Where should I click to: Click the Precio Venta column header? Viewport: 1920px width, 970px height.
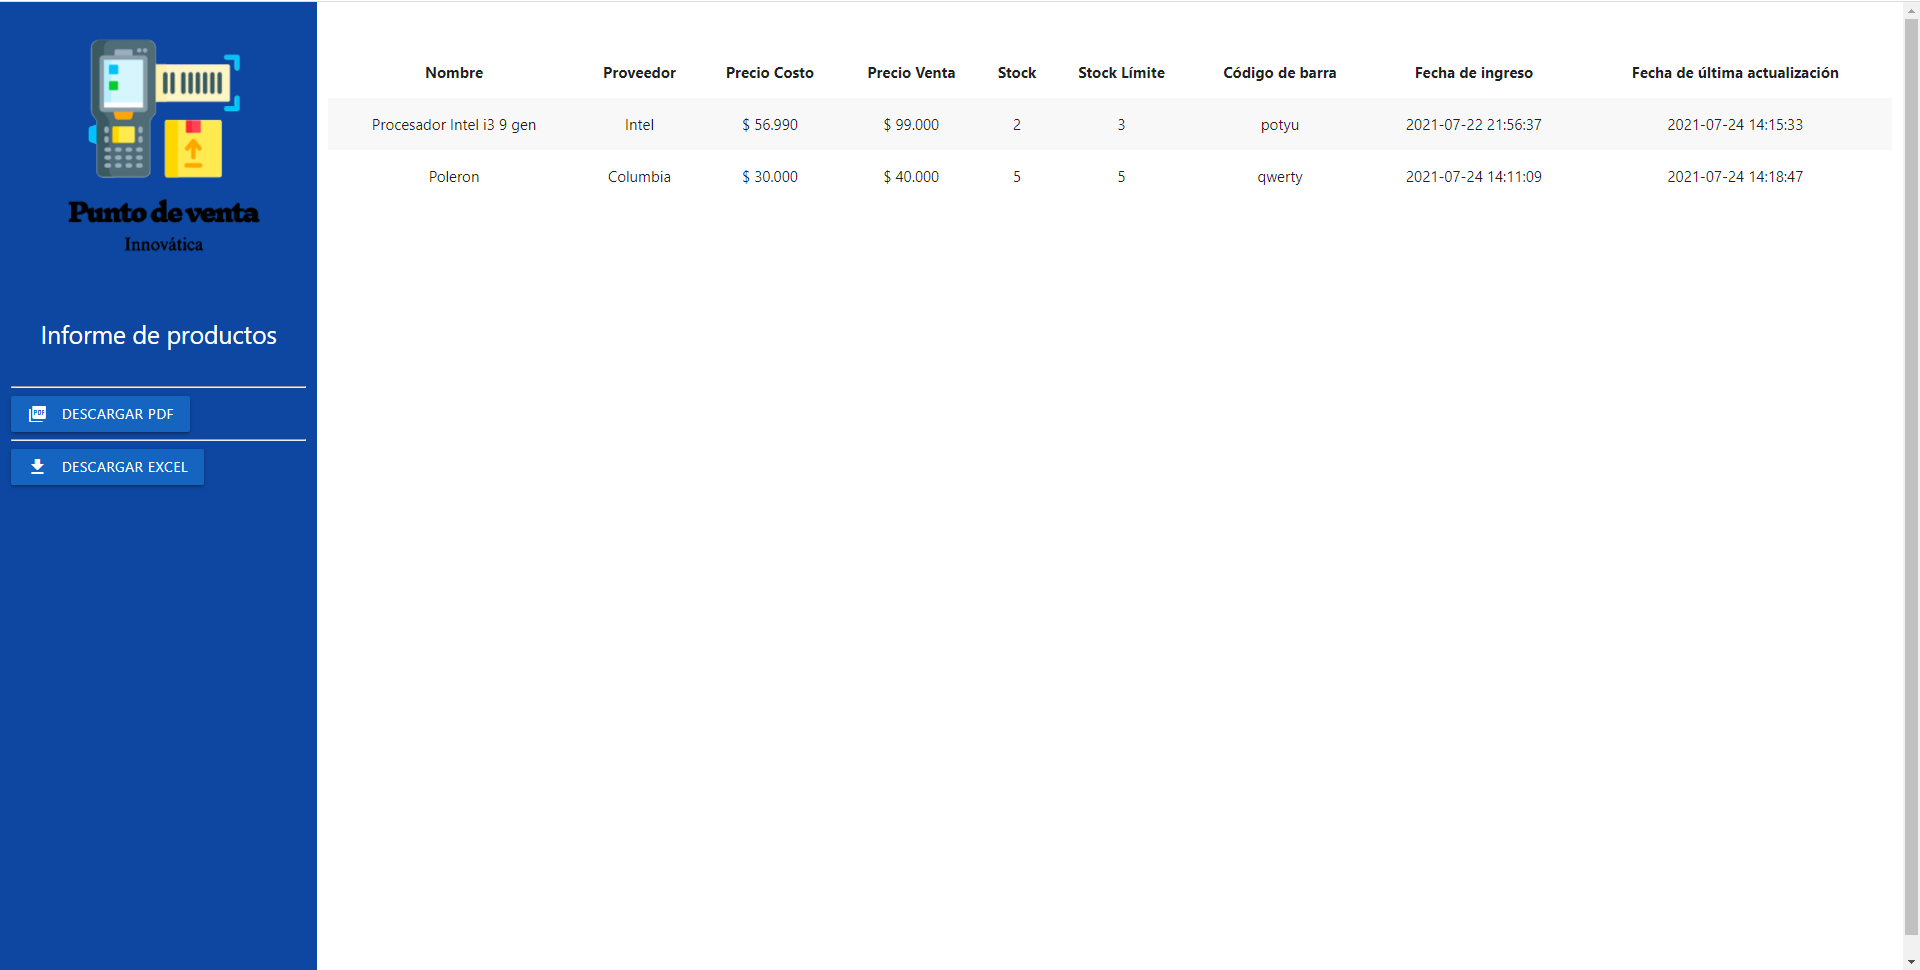pos(911,73)
